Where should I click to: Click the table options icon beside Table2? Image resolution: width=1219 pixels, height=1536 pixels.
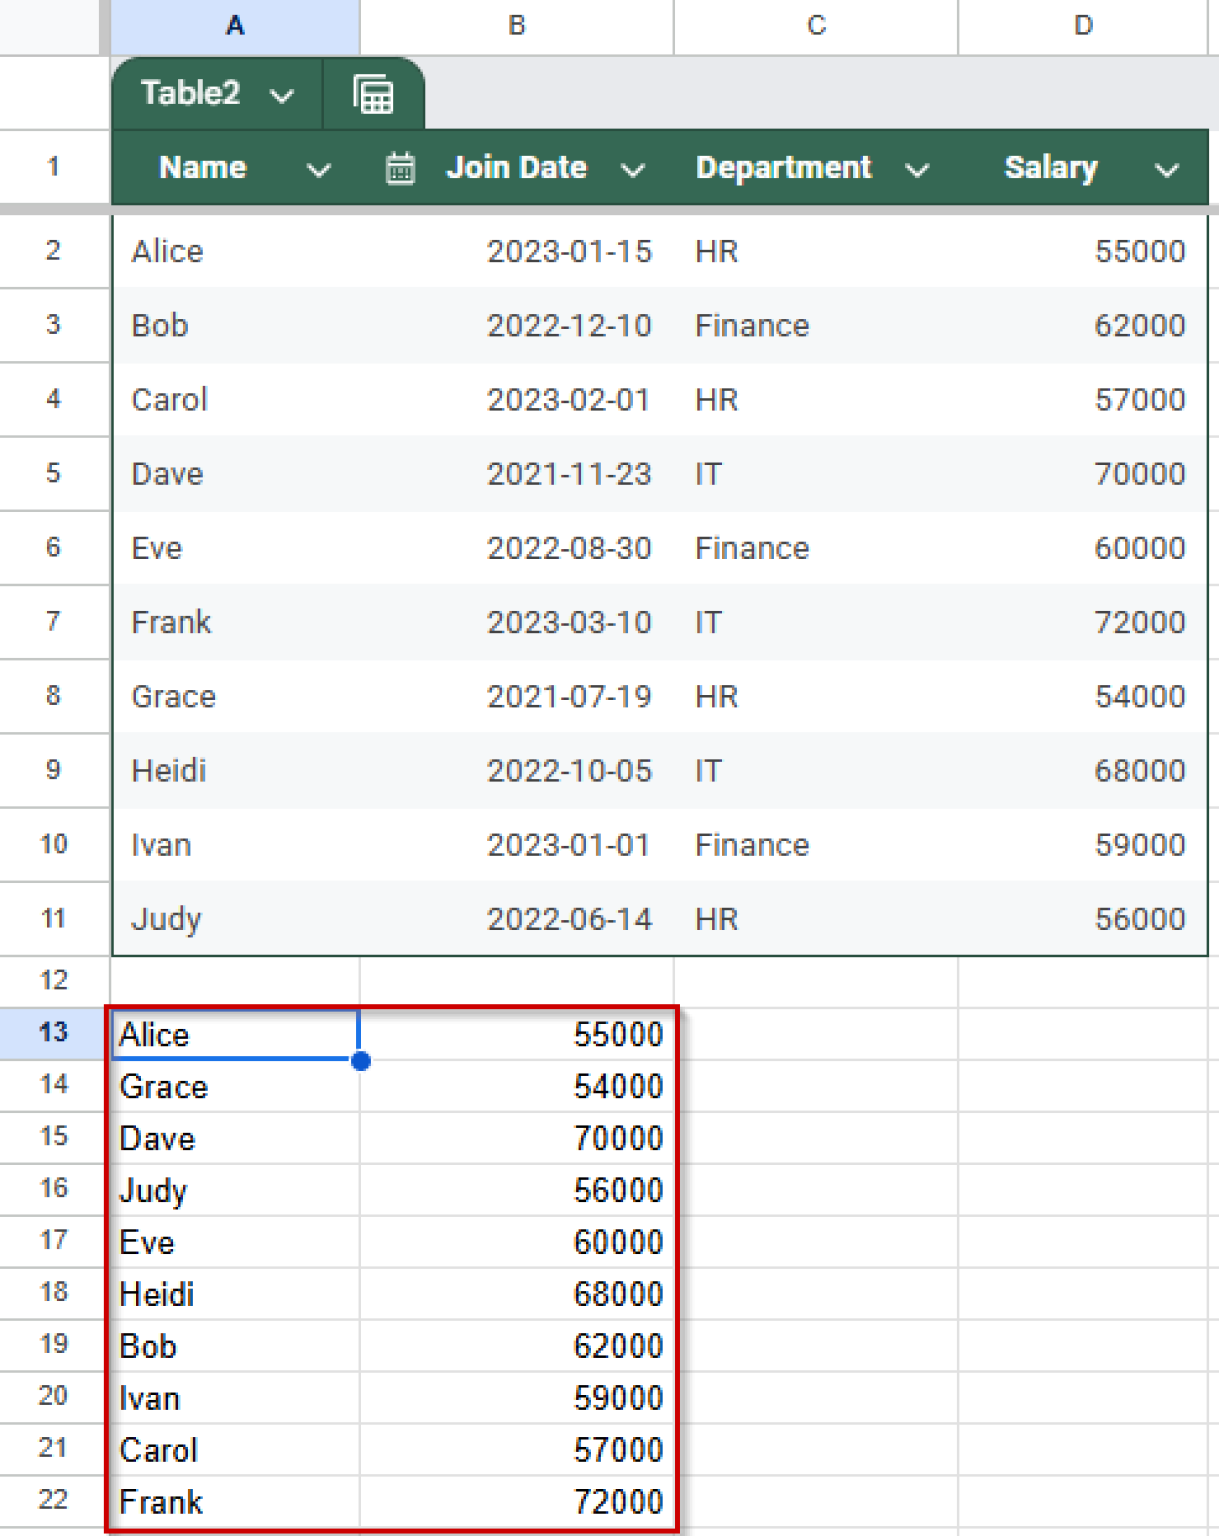tap(374, 93)
